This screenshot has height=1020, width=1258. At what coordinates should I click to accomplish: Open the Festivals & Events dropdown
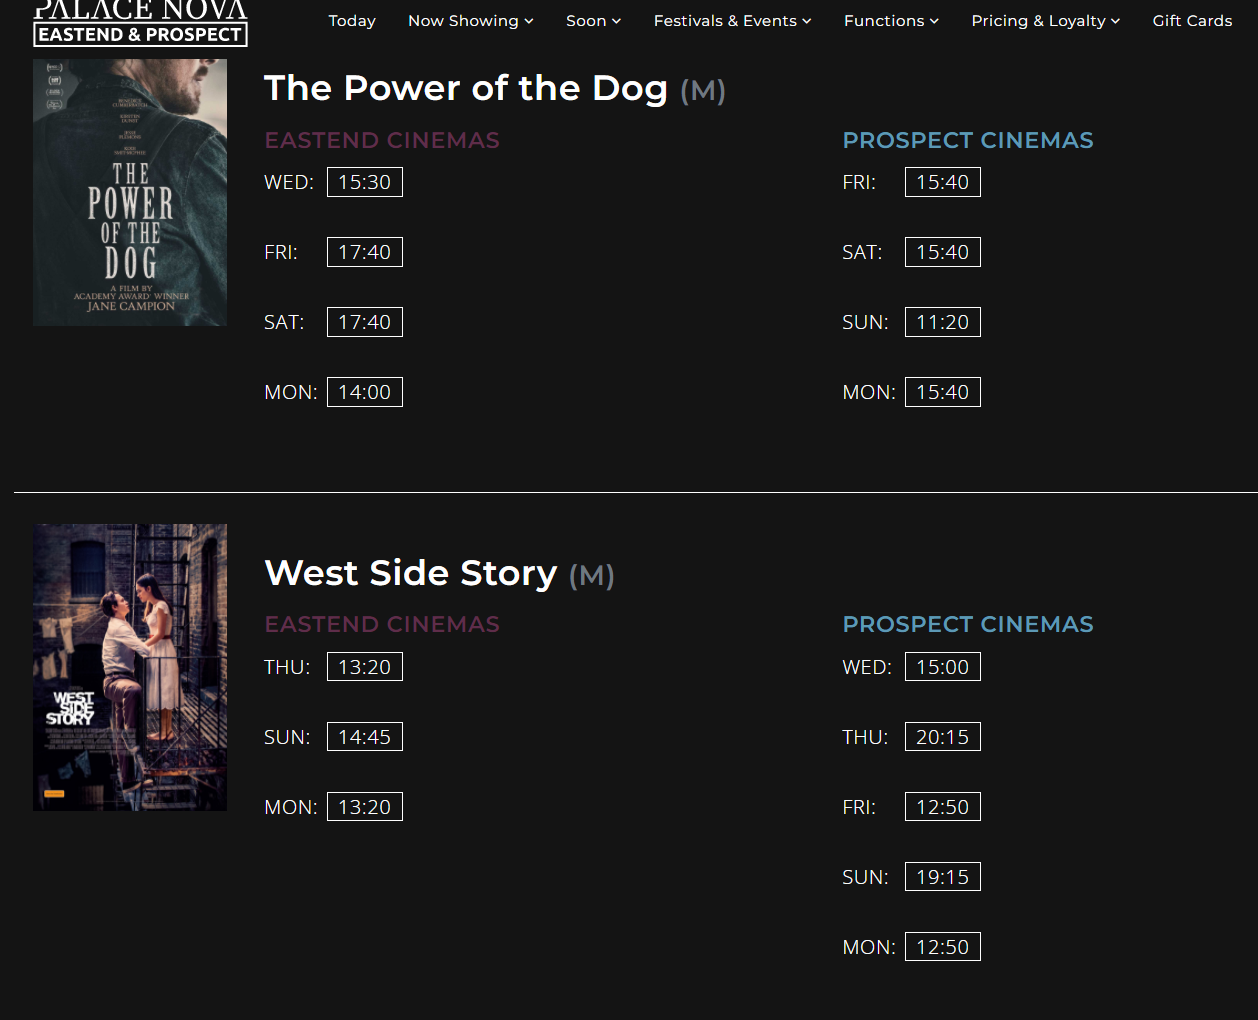pyautogui.click(x=732, y=21)
